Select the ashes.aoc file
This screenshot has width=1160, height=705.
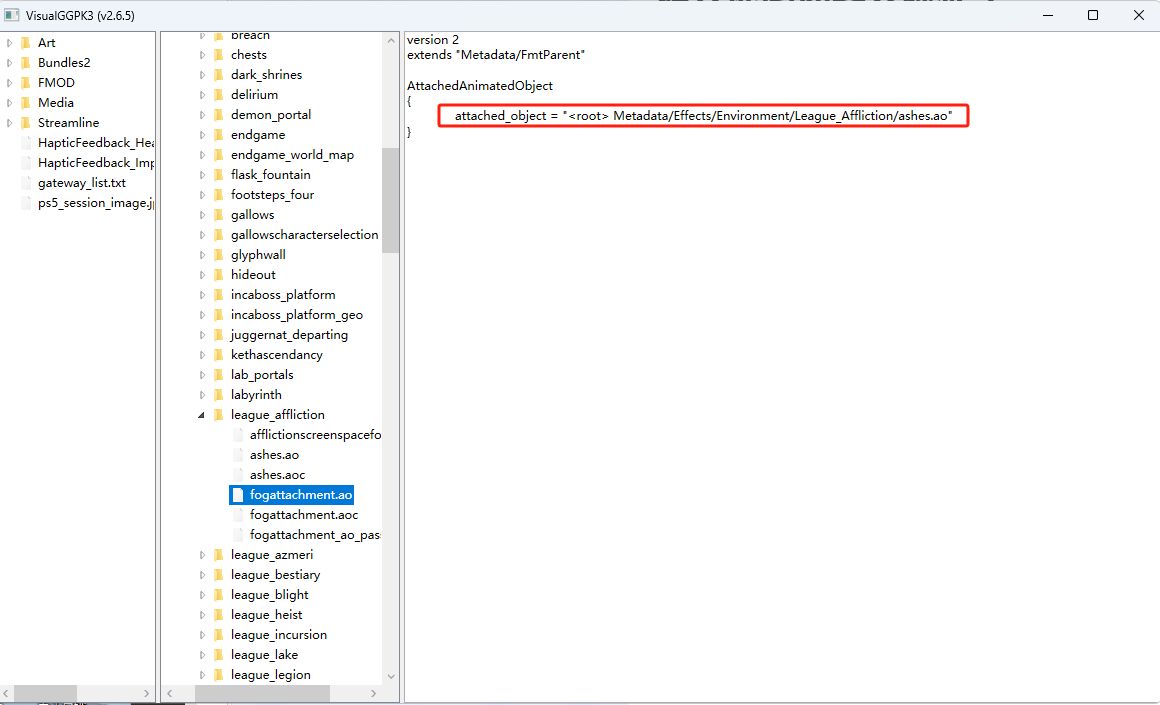pos(277,475)
